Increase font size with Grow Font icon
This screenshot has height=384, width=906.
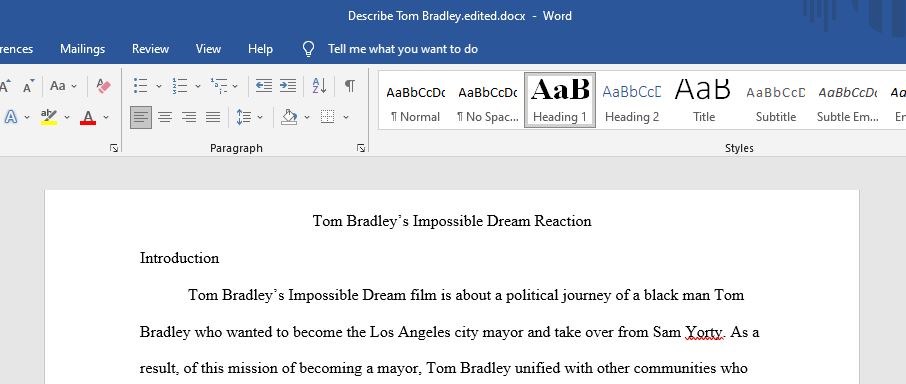click(5, 87)
